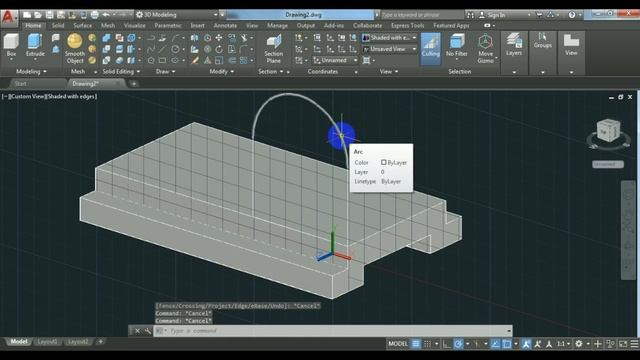Click the Type a command input field
The height and width of the screenshot is (360, 640).
333,331
